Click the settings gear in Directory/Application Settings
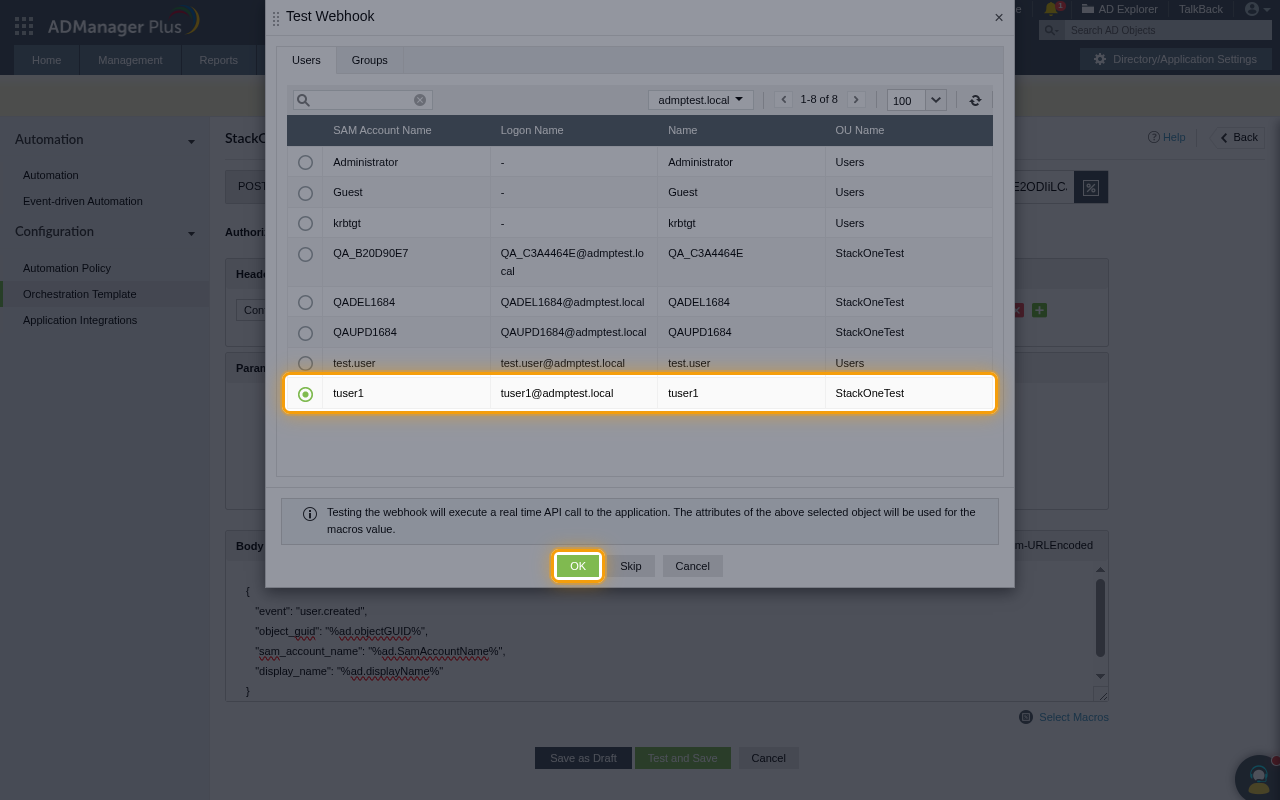1280x800 pixels. (x=1100, y=59)
